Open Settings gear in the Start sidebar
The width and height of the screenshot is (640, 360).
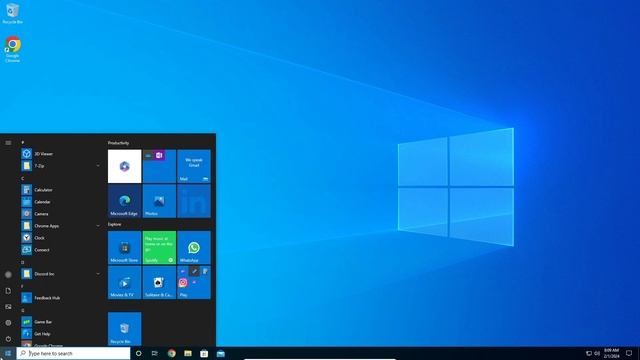8,322
